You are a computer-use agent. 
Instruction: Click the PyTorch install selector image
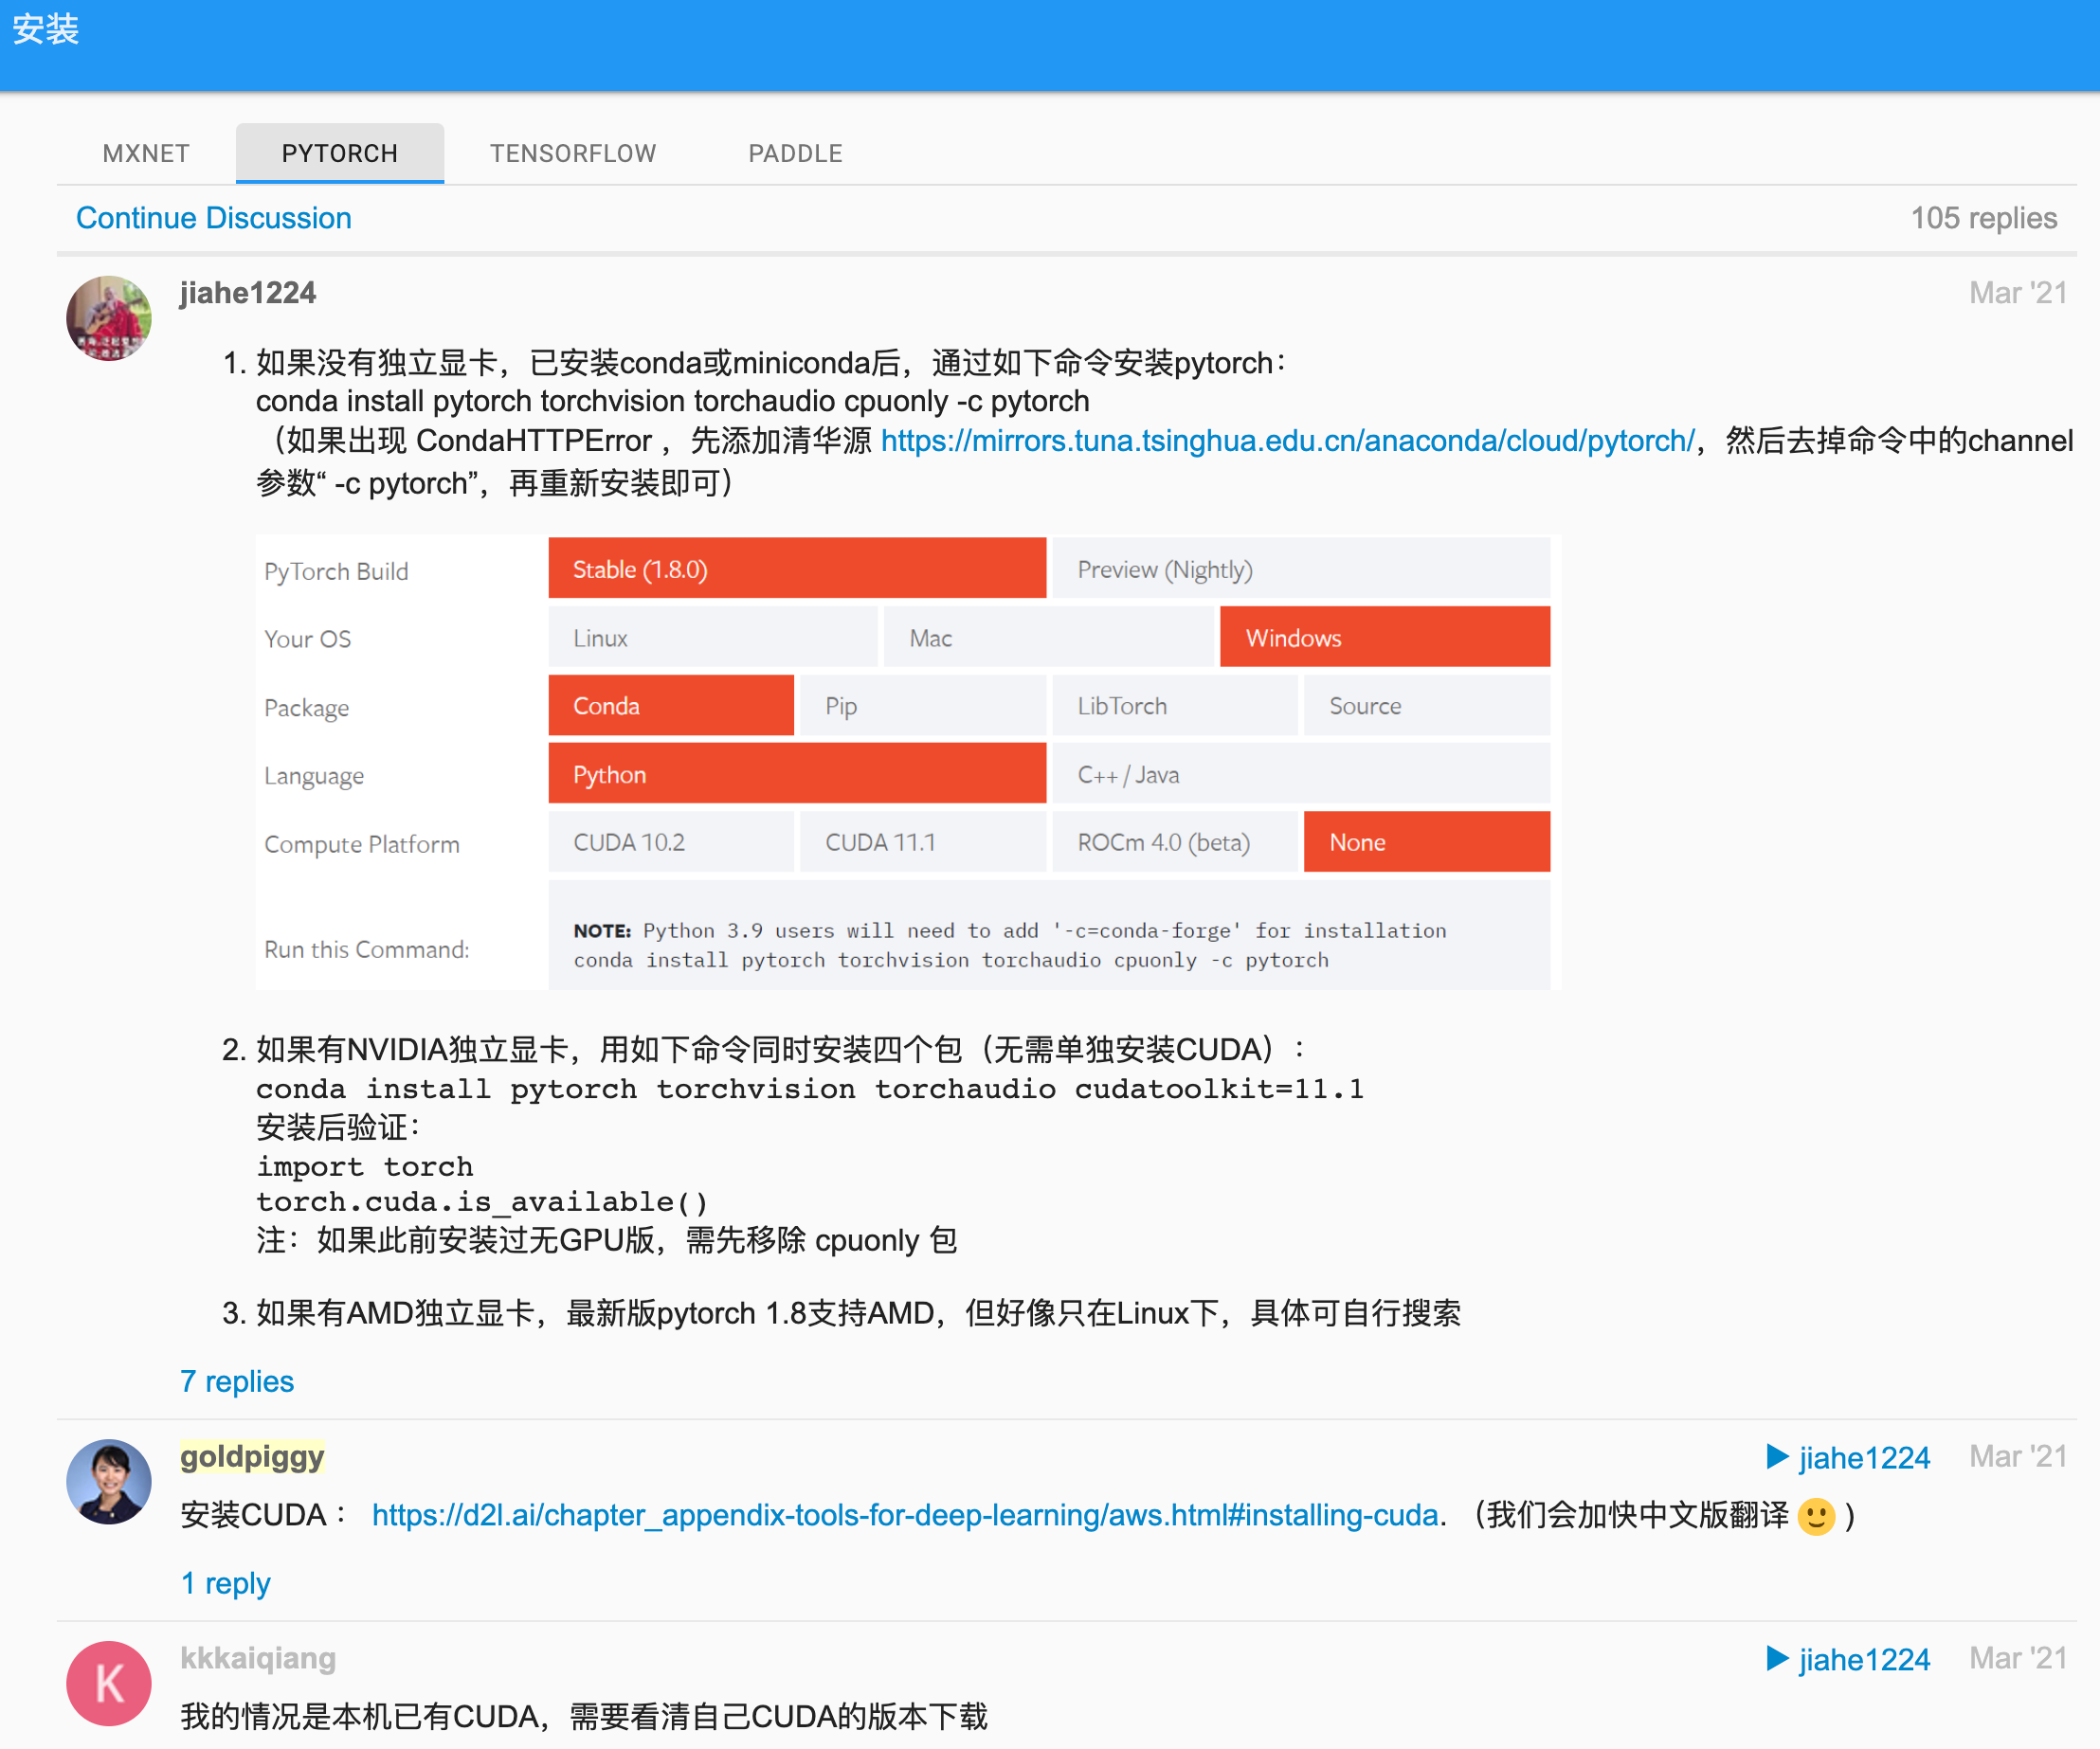pyautogui.click(x=908, y=763)
